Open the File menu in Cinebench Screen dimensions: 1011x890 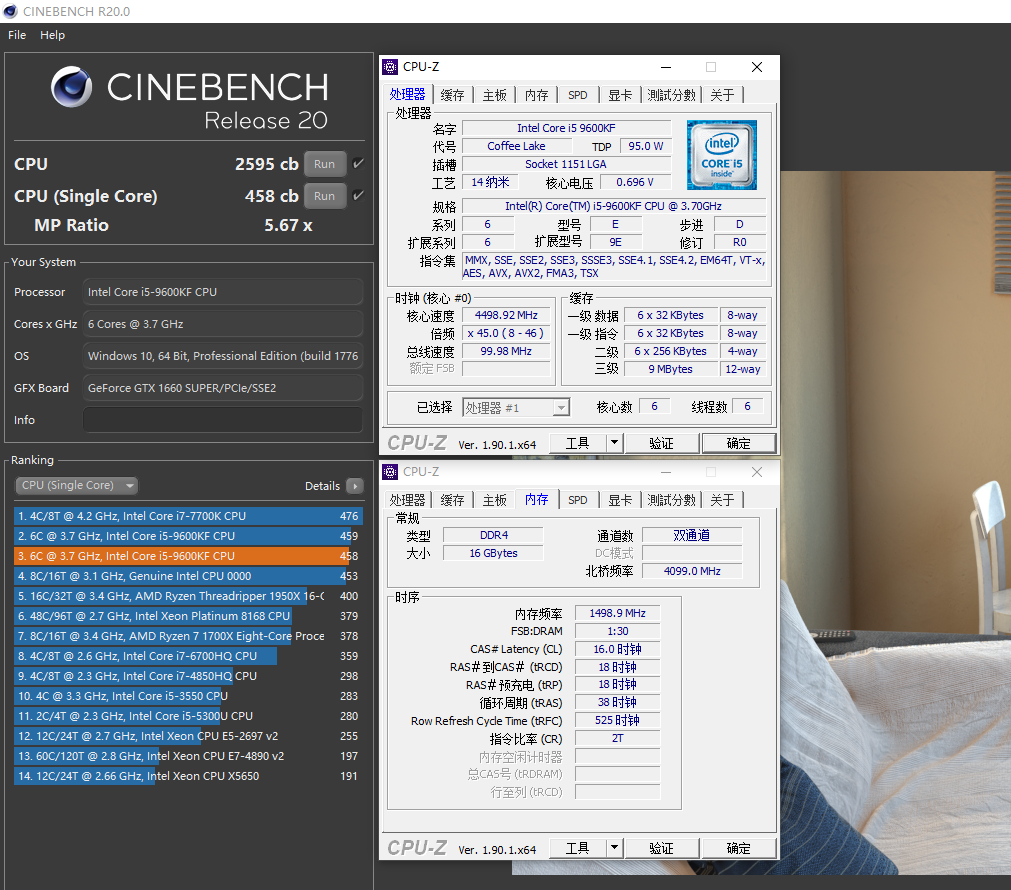(16, 34)
